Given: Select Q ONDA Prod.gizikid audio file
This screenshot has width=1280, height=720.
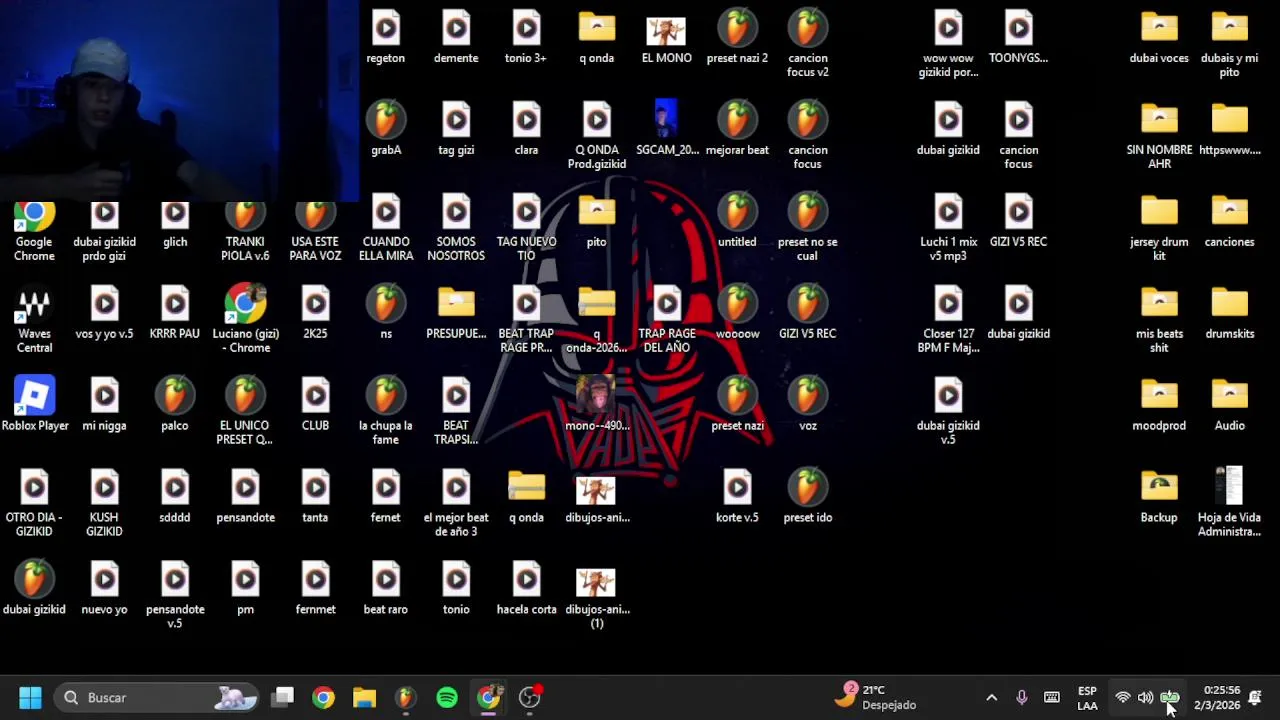Looking at the screenshot, I should coord(597,137).
